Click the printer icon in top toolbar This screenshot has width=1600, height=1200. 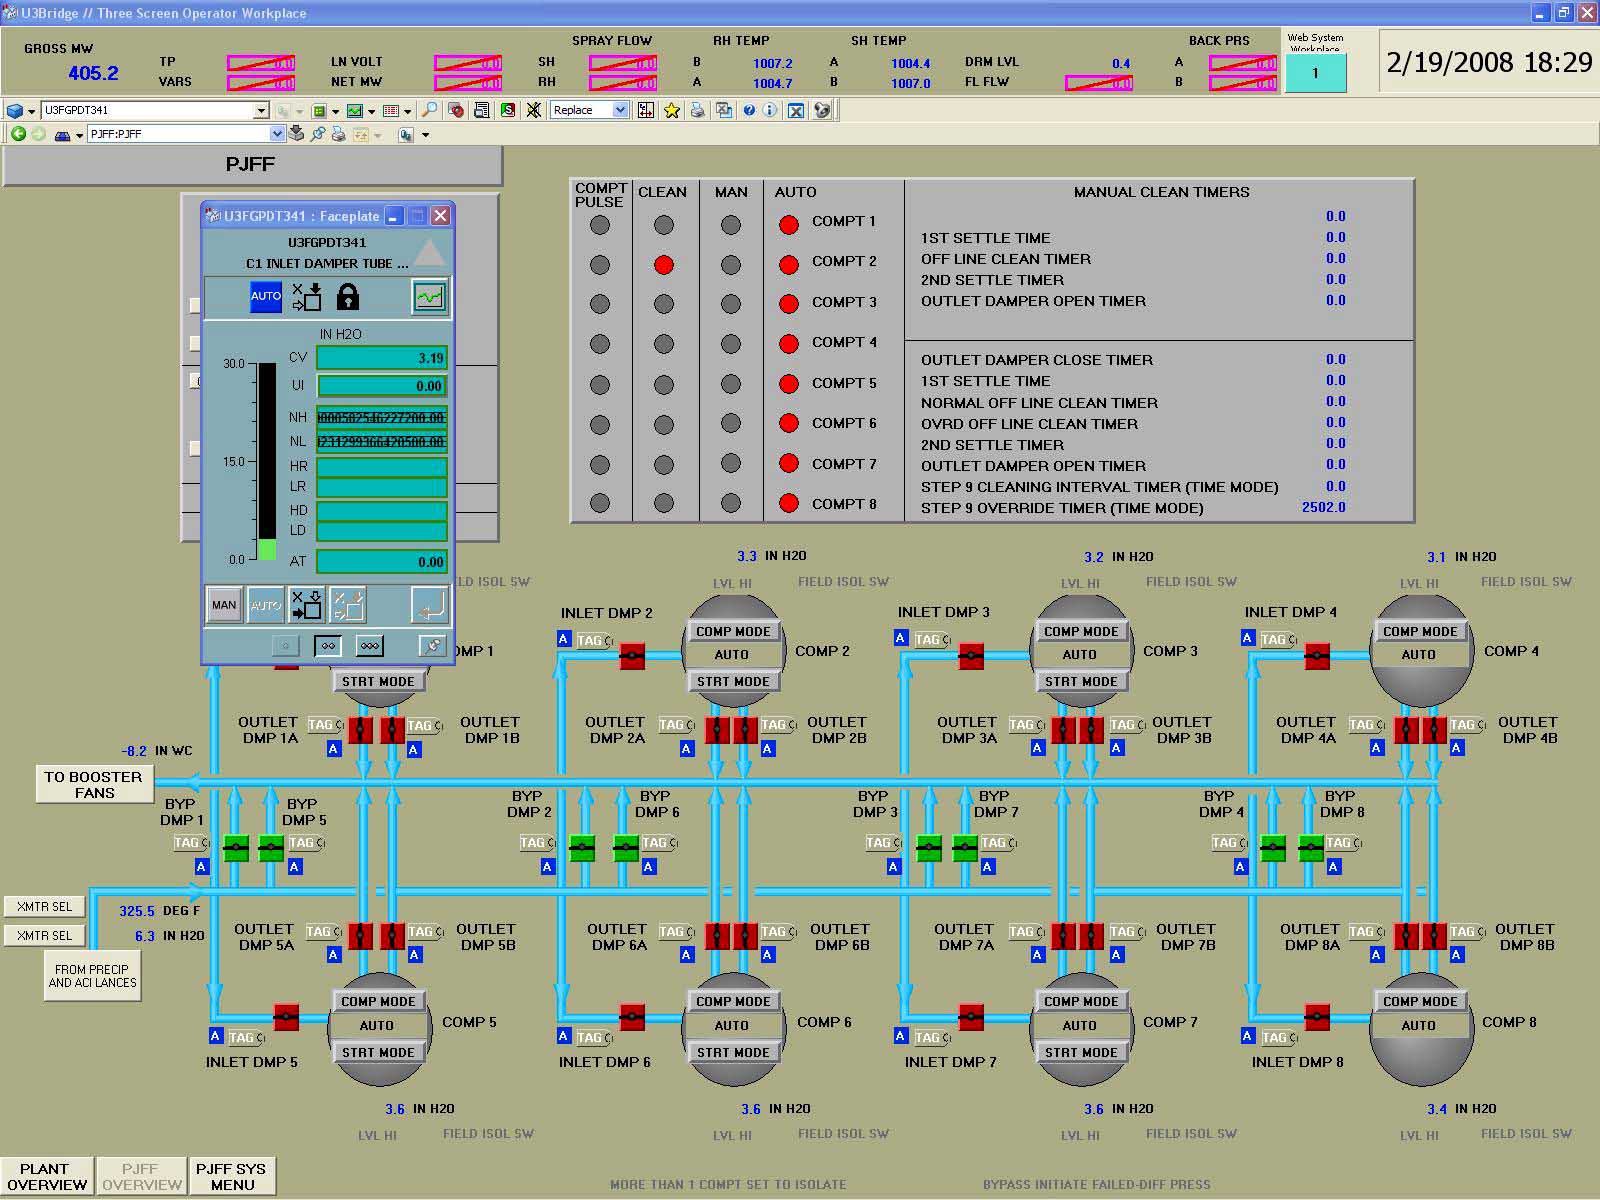click(697, 110)
